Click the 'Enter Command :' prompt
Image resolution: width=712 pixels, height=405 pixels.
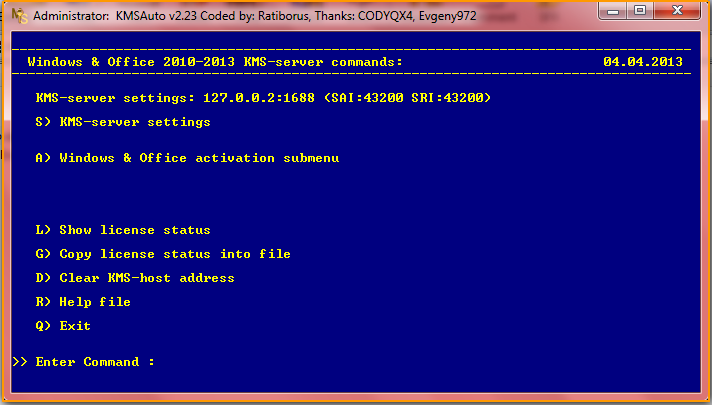click(x=84, y=362)
